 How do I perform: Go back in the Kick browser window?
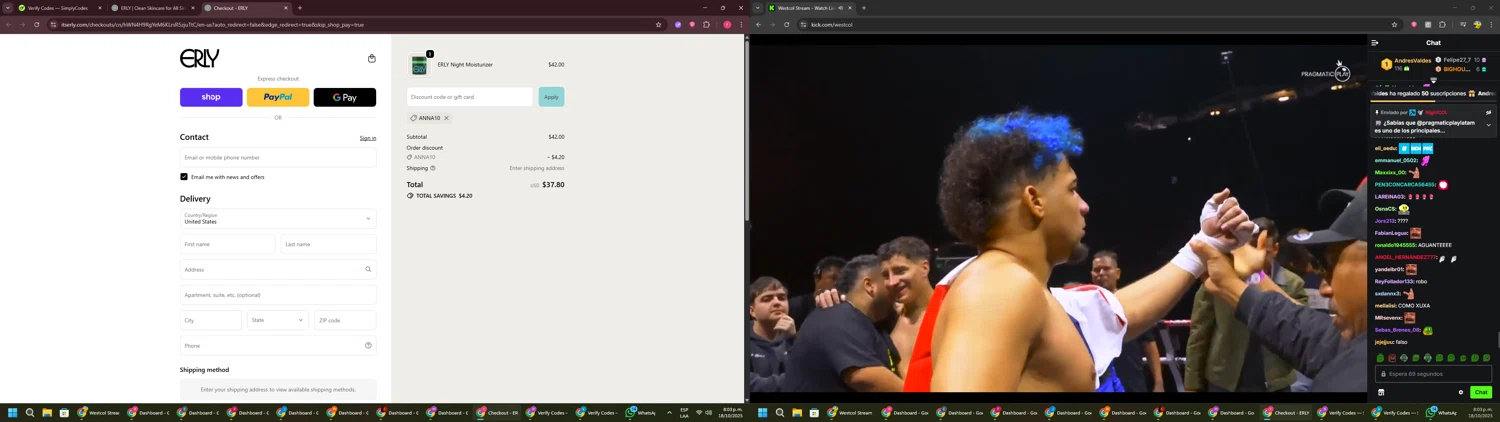(x=759, y=24)
